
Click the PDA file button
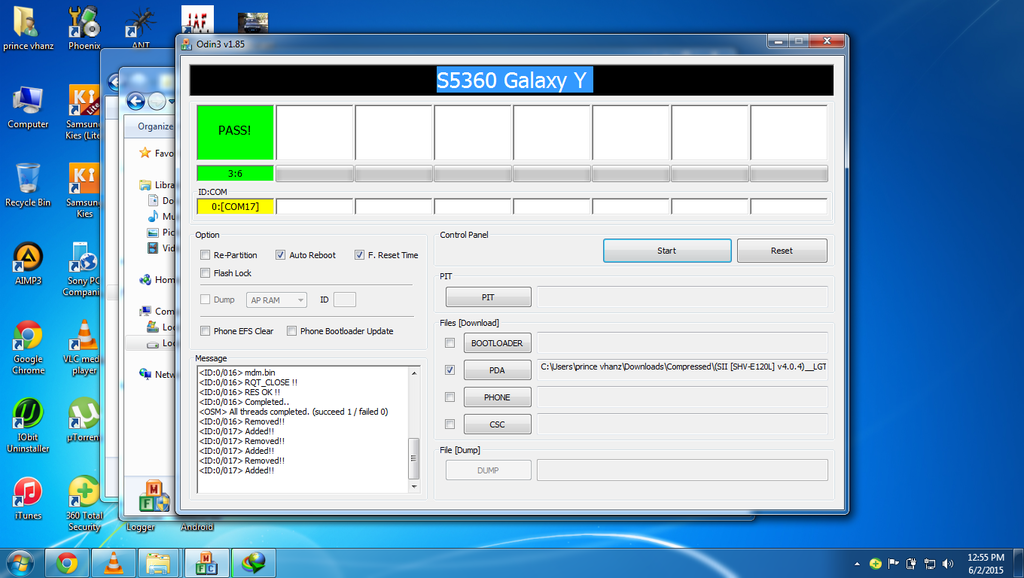pos(497,370)
